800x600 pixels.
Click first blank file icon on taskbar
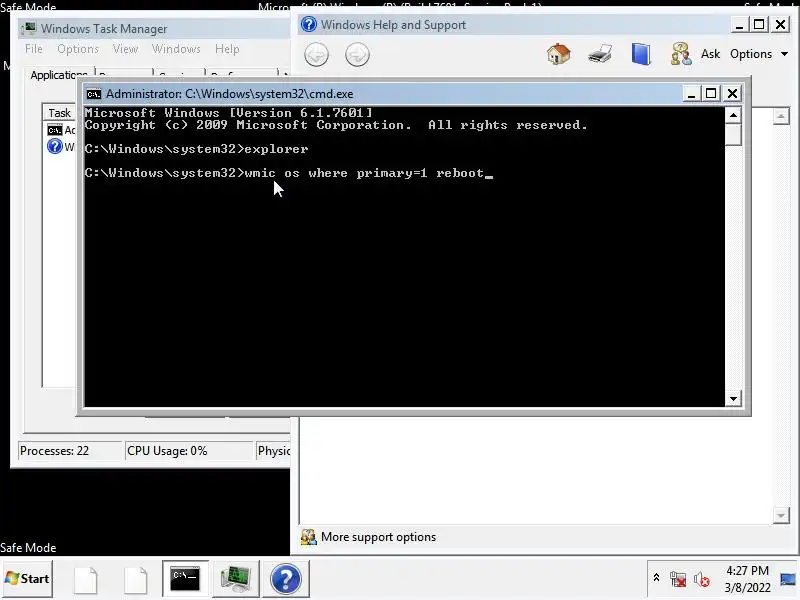pyautogui.click(x=86, y=580)
